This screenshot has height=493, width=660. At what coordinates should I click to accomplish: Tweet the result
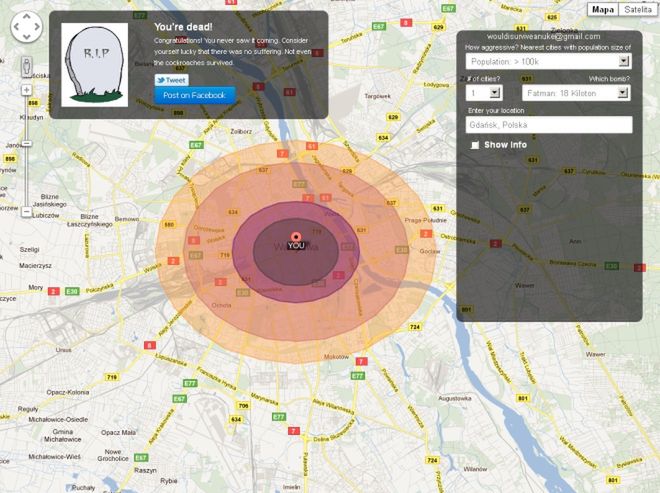coord(171,80)
